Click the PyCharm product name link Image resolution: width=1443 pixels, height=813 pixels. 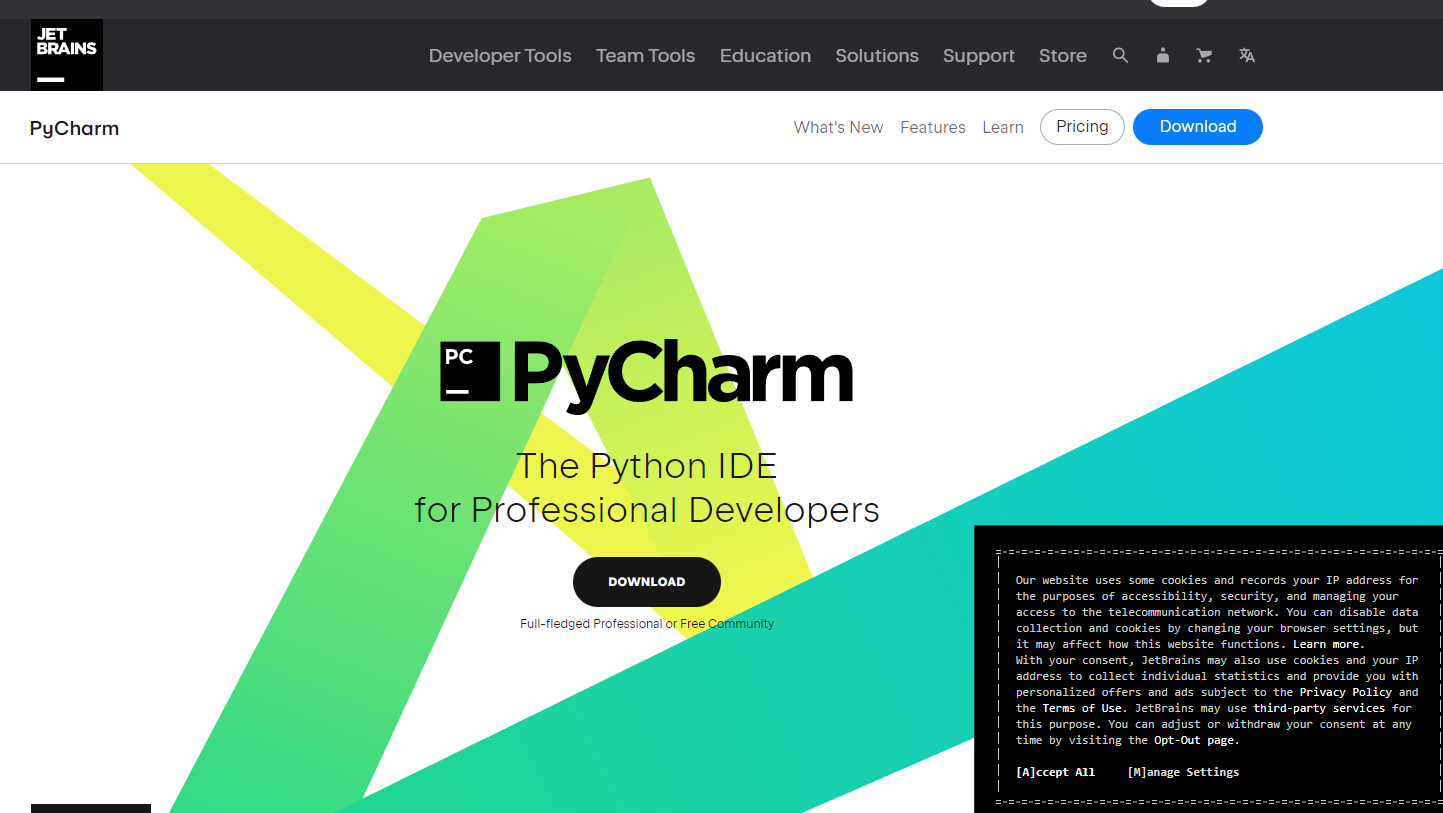click(x=74, y=128)
